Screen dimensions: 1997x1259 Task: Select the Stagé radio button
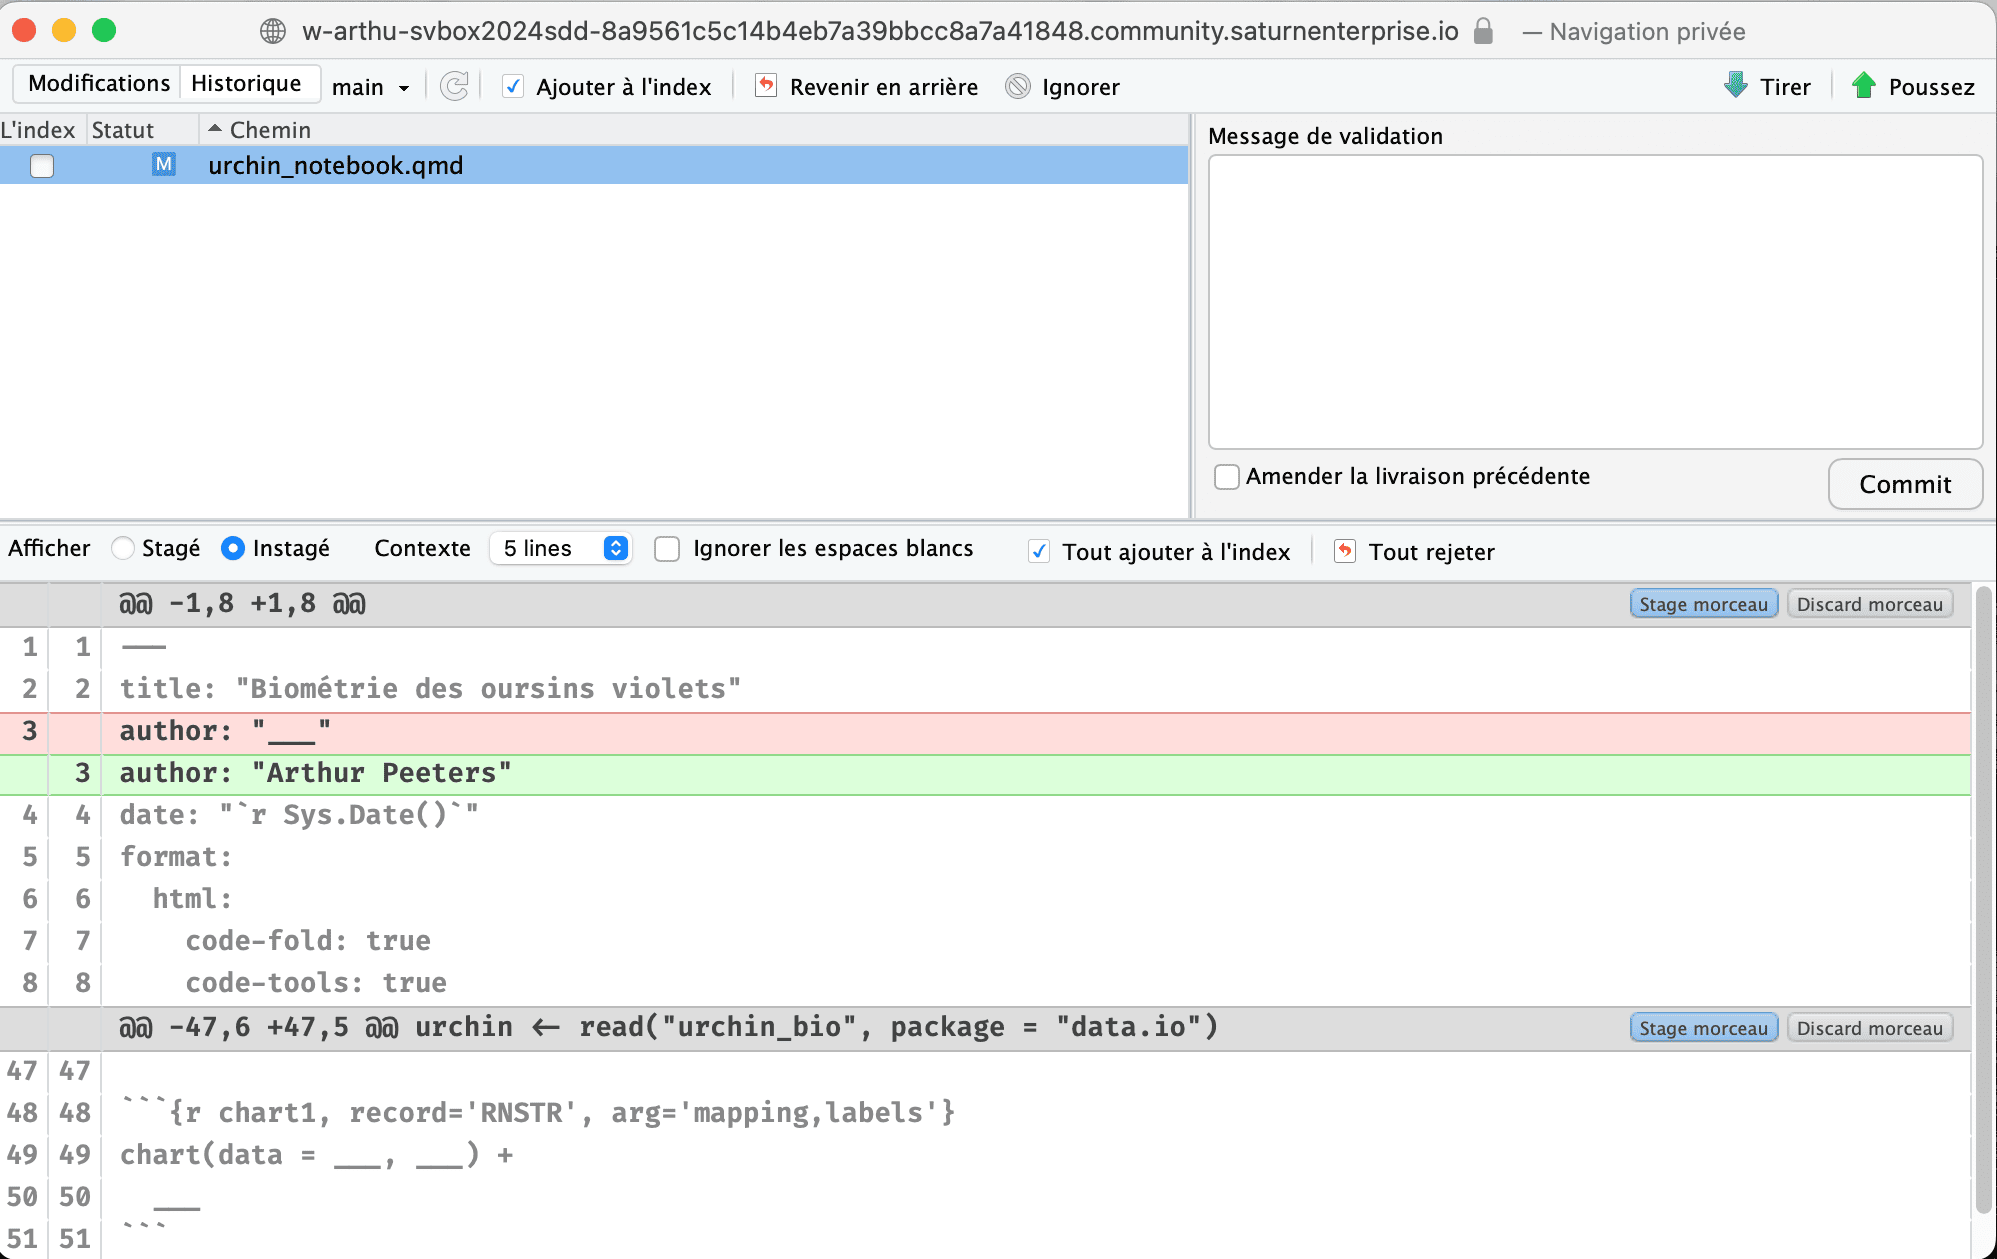(x=123, y=548)
